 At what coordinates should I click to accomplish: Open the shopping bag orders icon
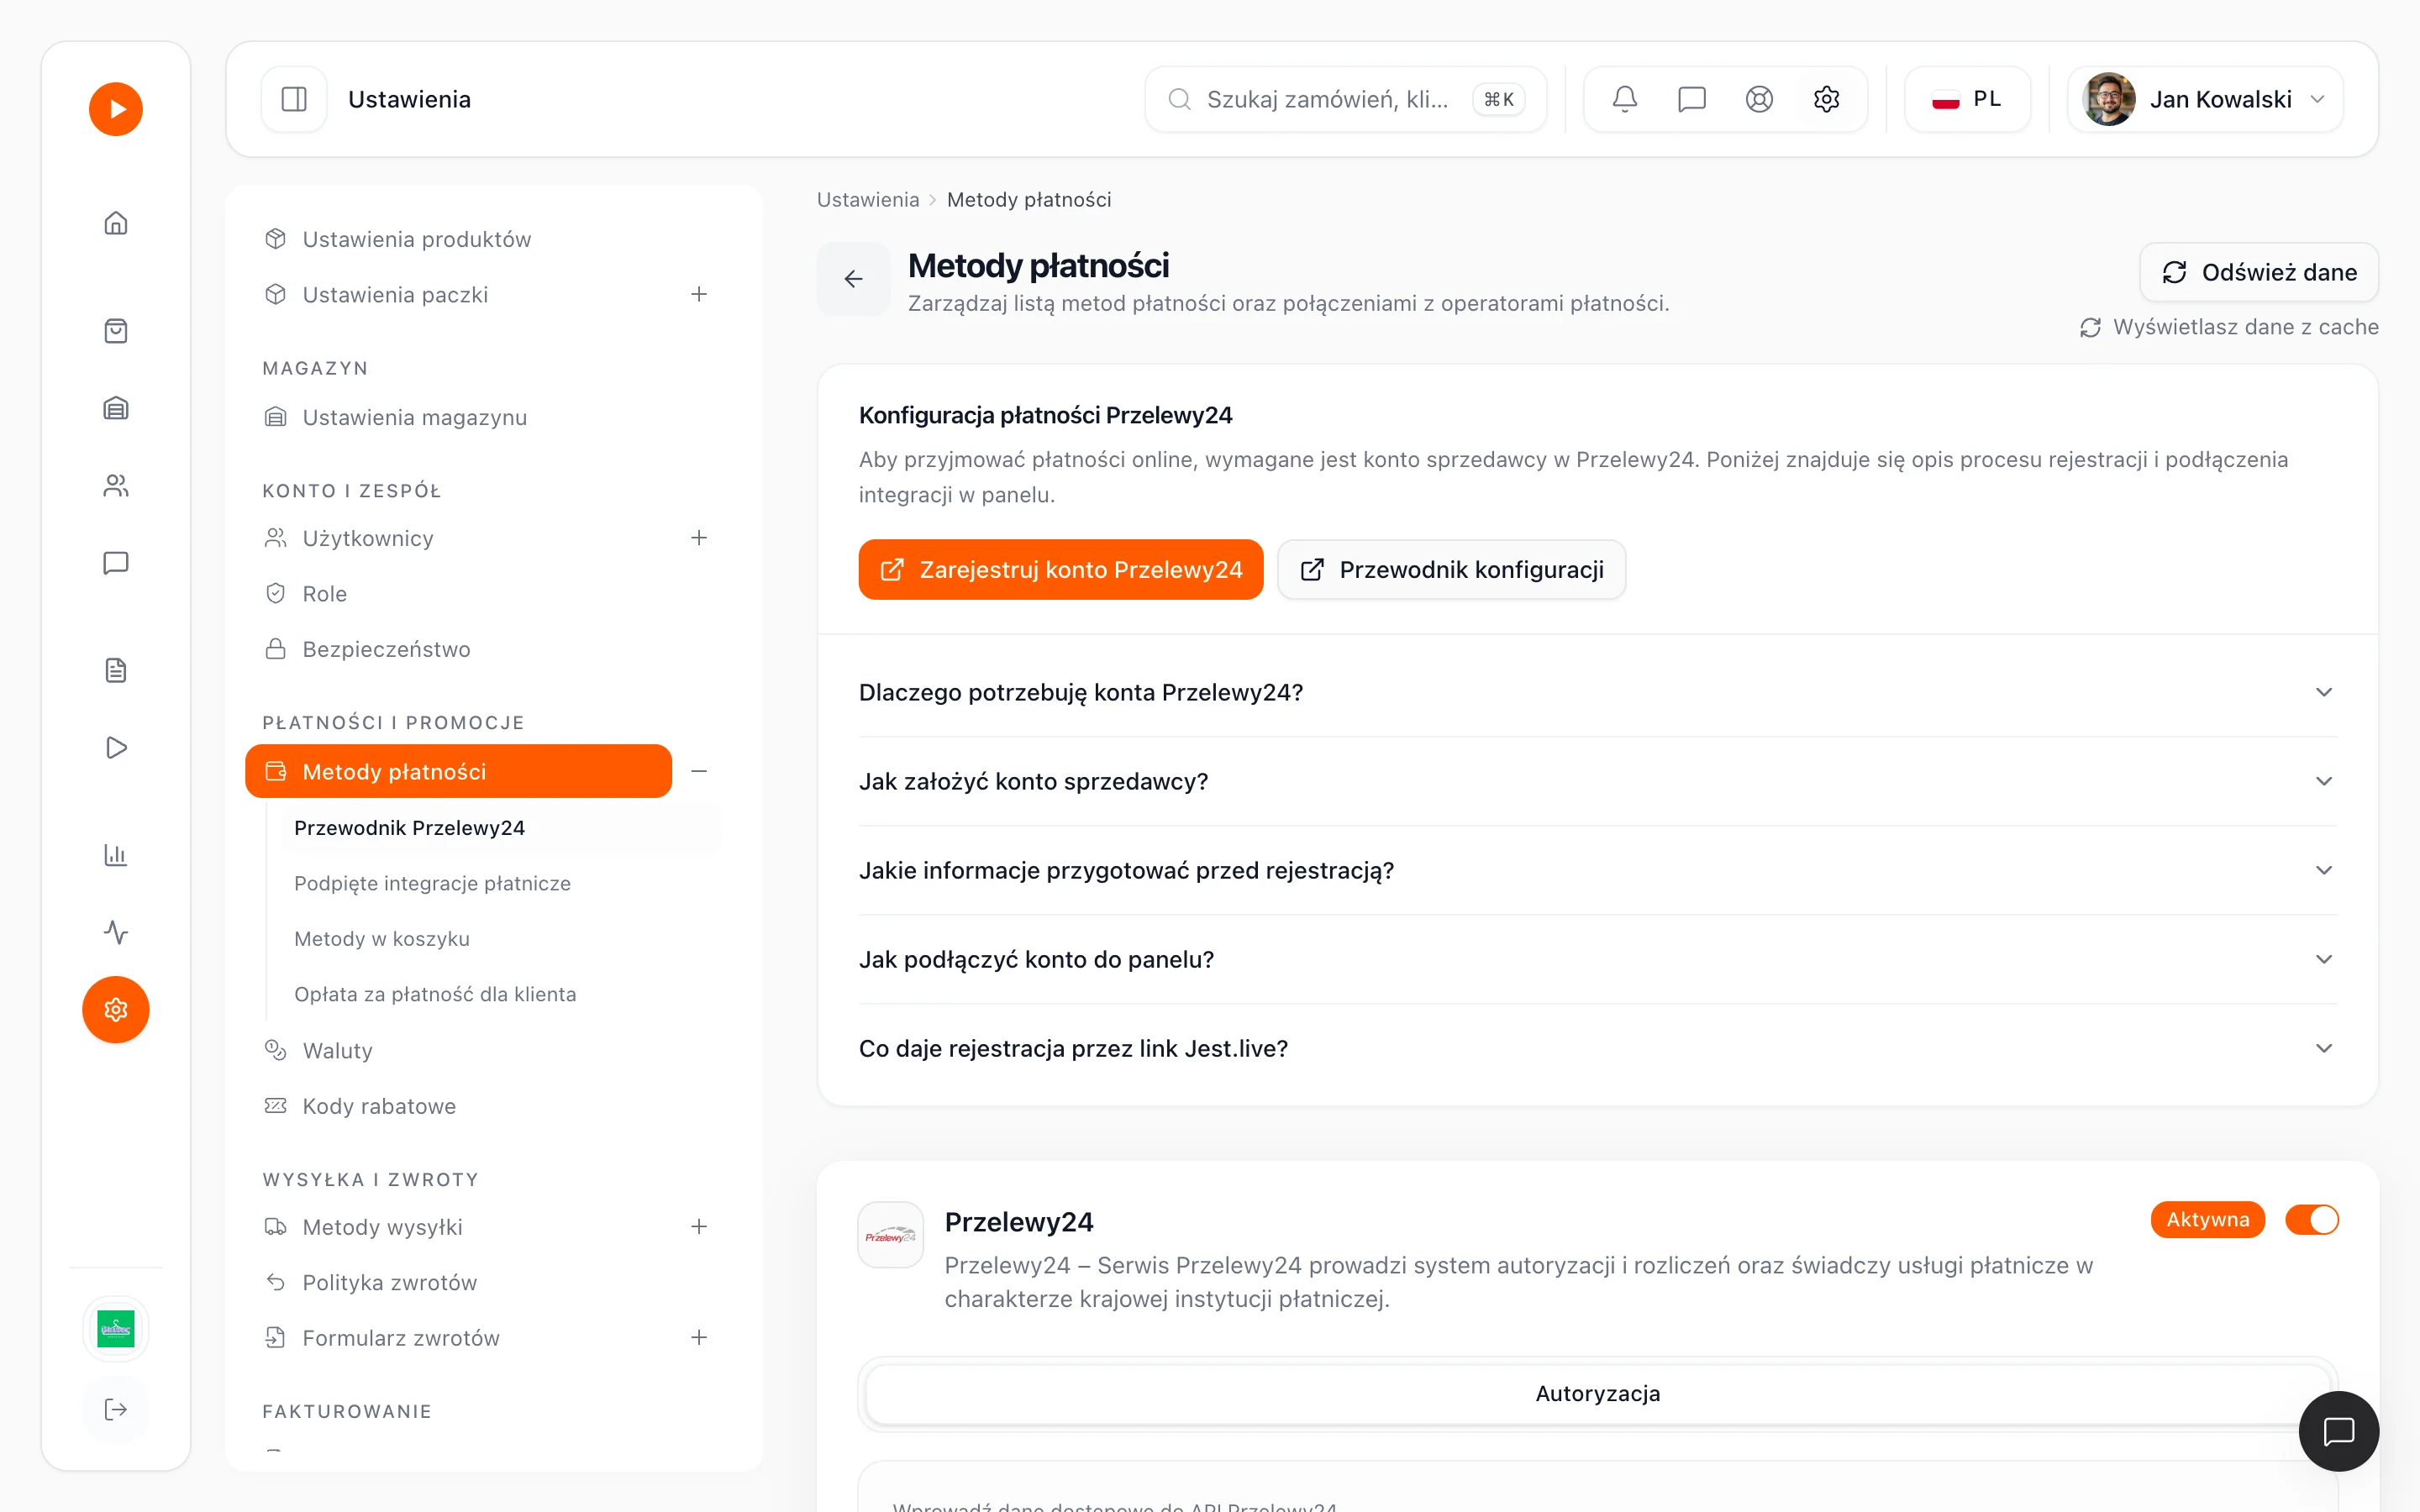(x=116, y=331)
